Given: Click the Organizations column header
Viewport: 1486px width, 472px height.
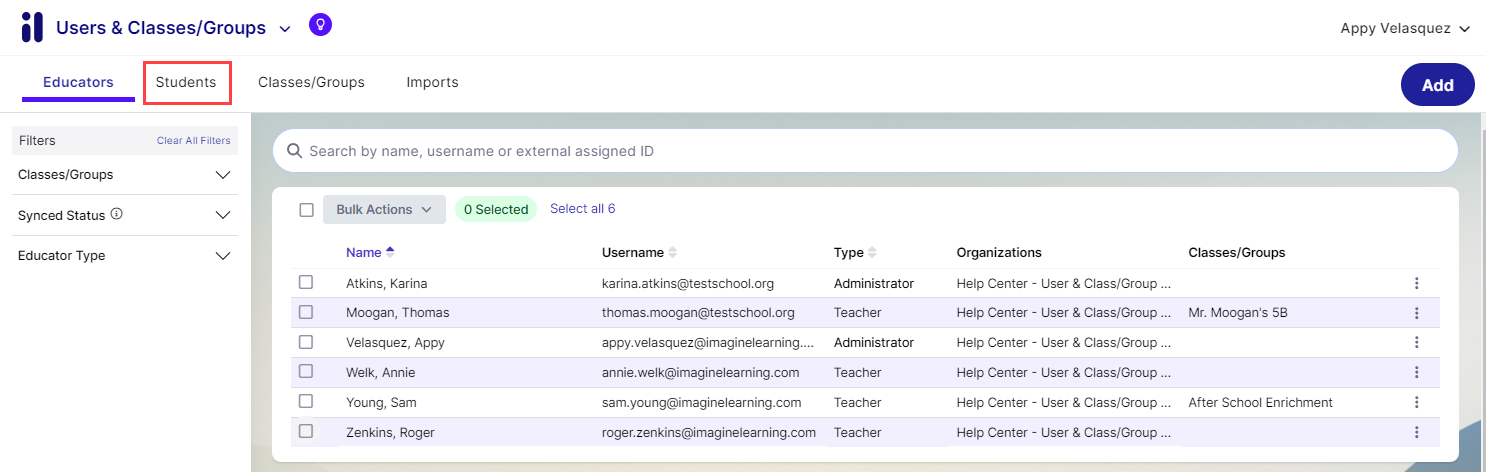Looking at the screenshot, I should (x=999, y=252).
